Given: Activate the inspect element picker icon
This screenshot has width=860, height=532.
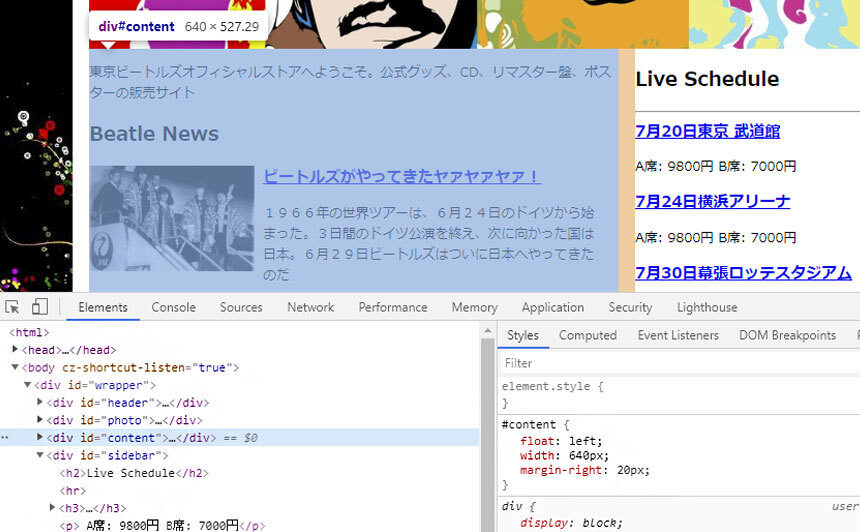Looking at the screenshot, I should tap(12, 307).
